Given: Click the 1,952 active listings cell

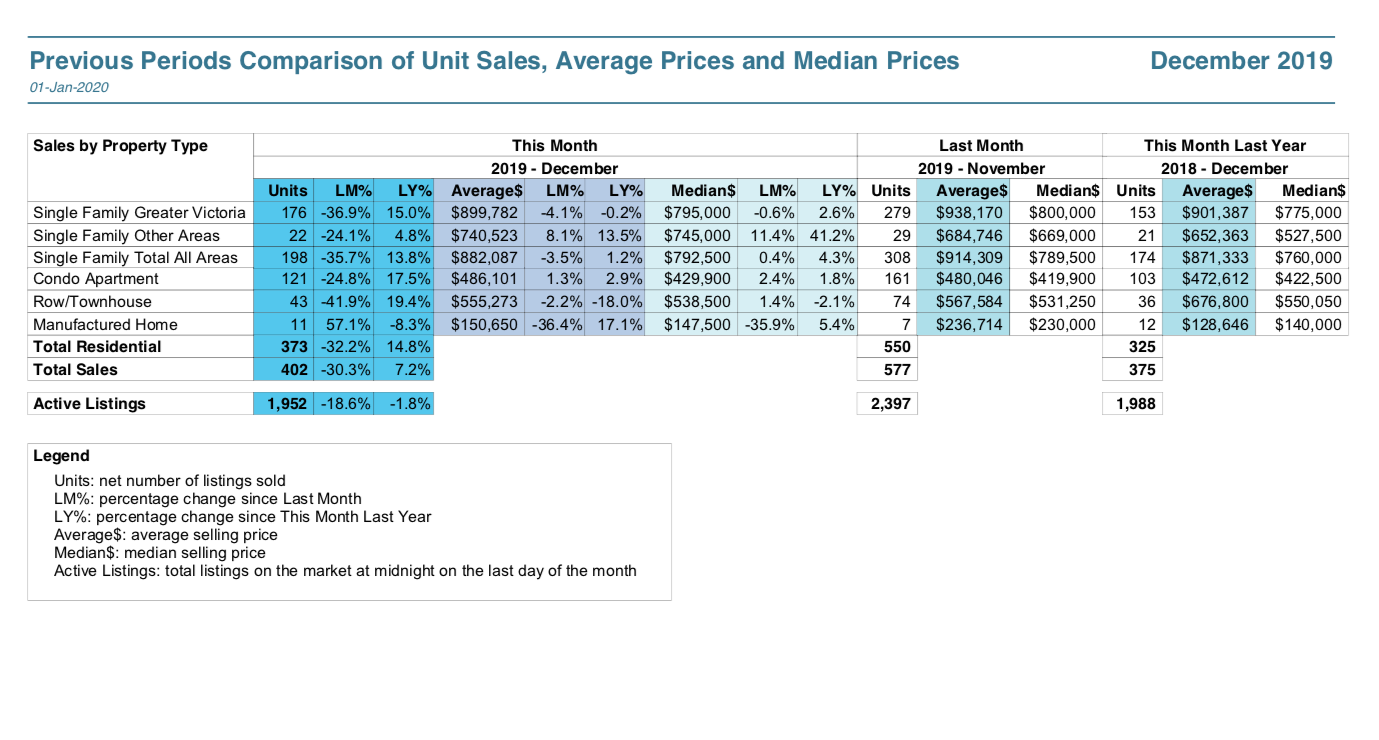Looking at the screenshot, I should click(x=285, y=404).
